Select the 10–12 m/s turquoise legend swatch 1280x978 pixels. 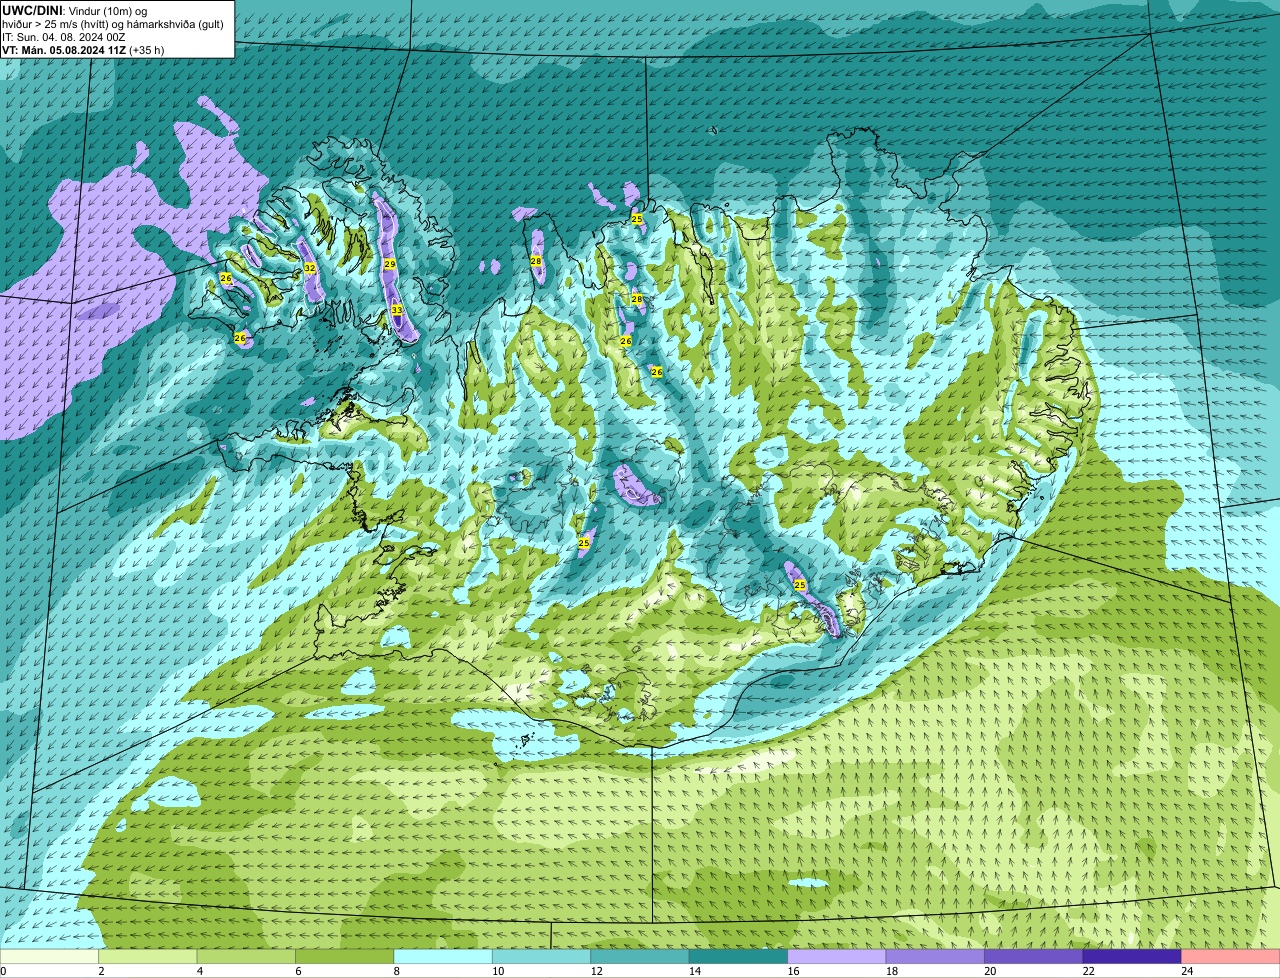pyautogui.click(x=542, y=957)
